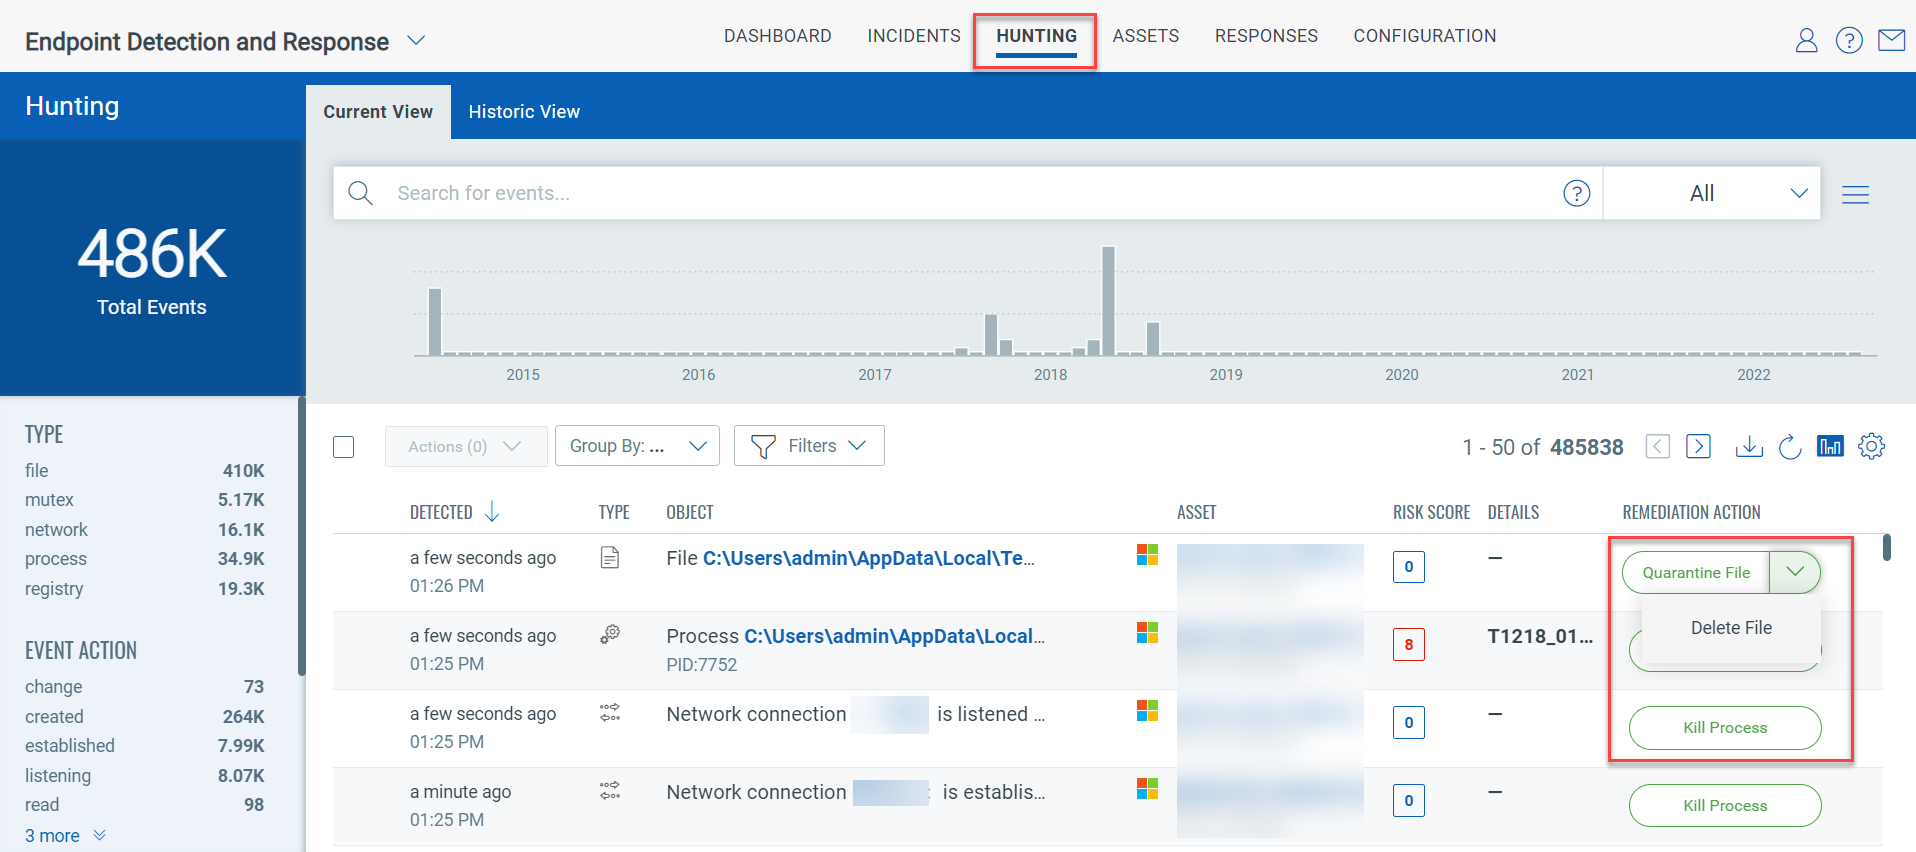This screenshot has width=1916, height=852.
Task: Click the events table scrollbar
Action: point(1886,547)
